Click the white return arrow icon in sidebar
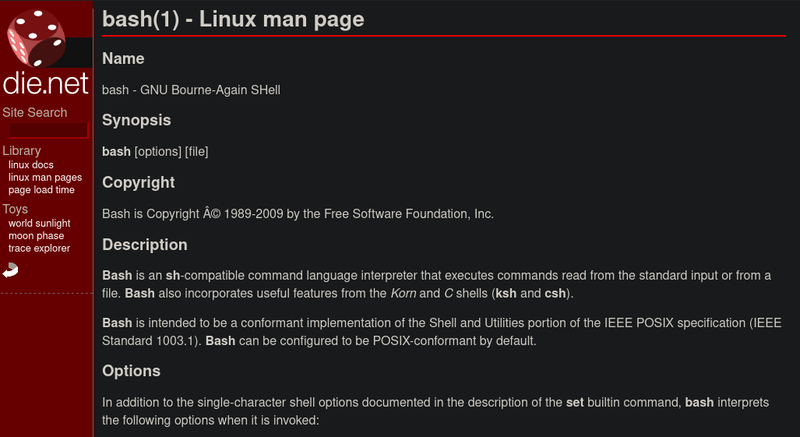800x437 pixels. [11, 269]
